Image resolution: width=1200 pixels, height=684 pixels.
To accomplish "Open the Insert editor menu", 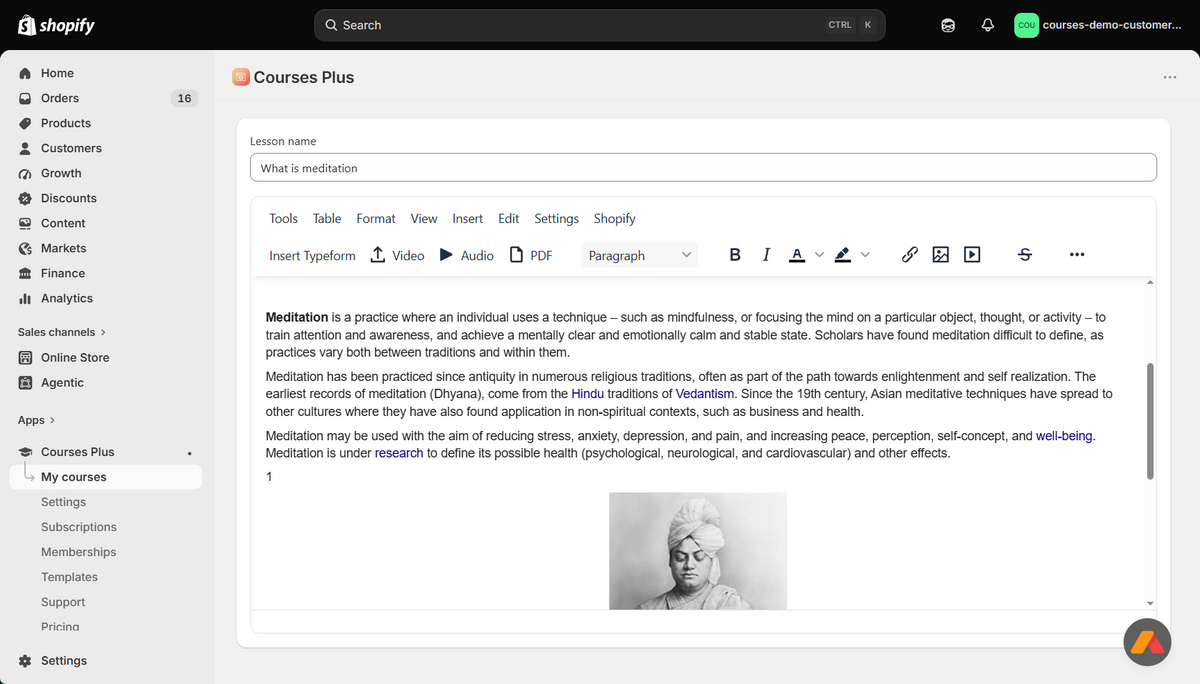I will [468, 218].
